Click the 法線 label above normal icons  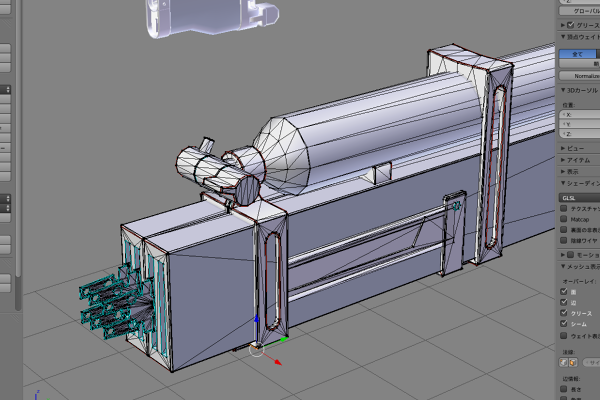point(568,351)
